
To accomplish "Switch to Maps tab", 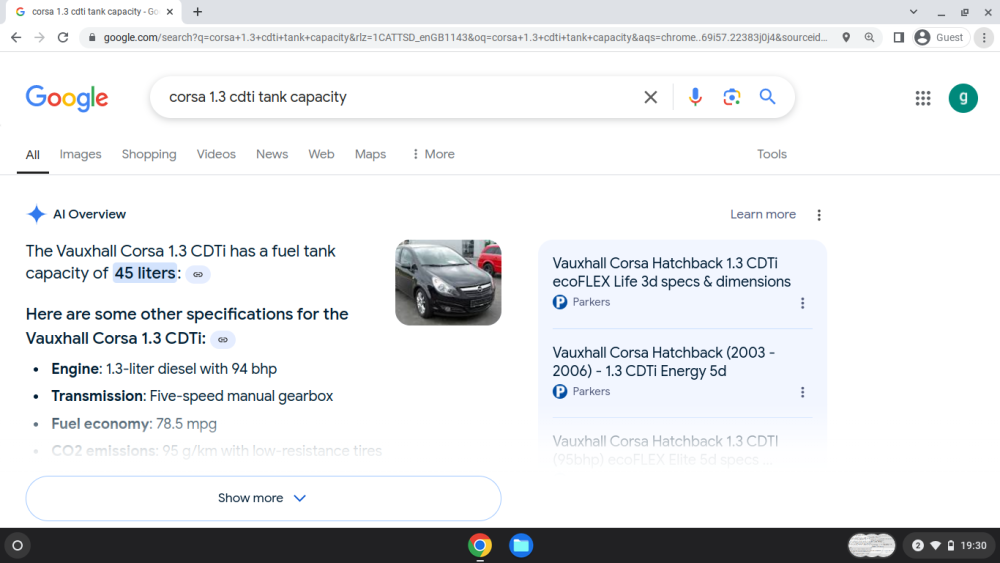I will [371, 154].
